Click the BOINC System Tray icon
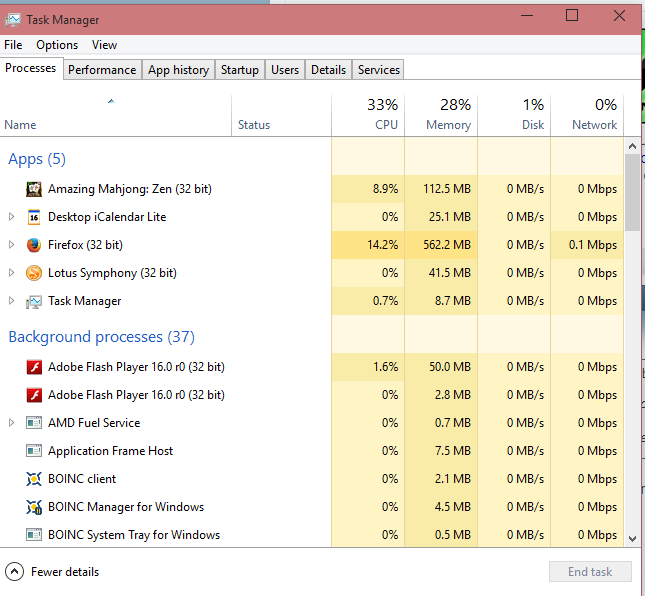Image resolution: width=645 pixels, height=596 pixels. (34, 534)
